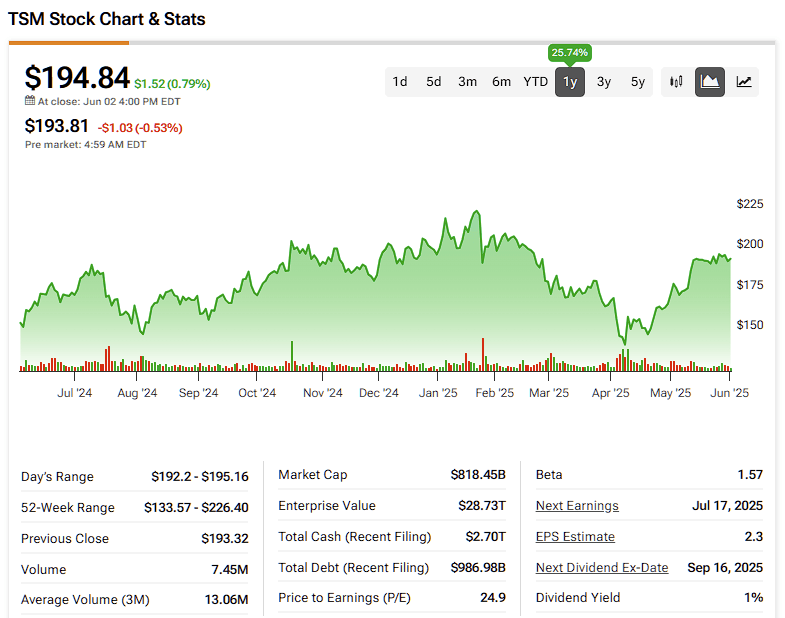
Task: Switch chart range to 3m
Action: click(x=468, y=82)
